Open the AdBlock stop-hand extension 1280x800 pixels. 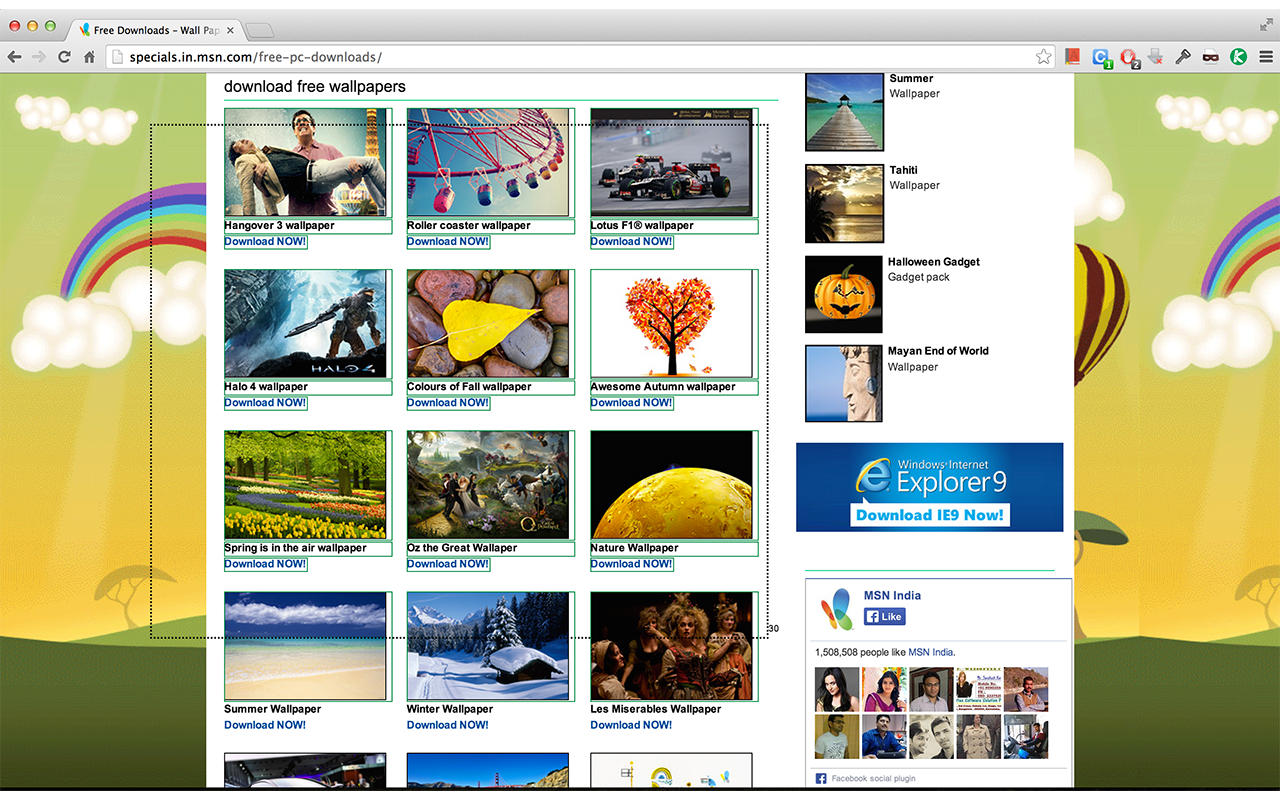(x=1129, y=58)
